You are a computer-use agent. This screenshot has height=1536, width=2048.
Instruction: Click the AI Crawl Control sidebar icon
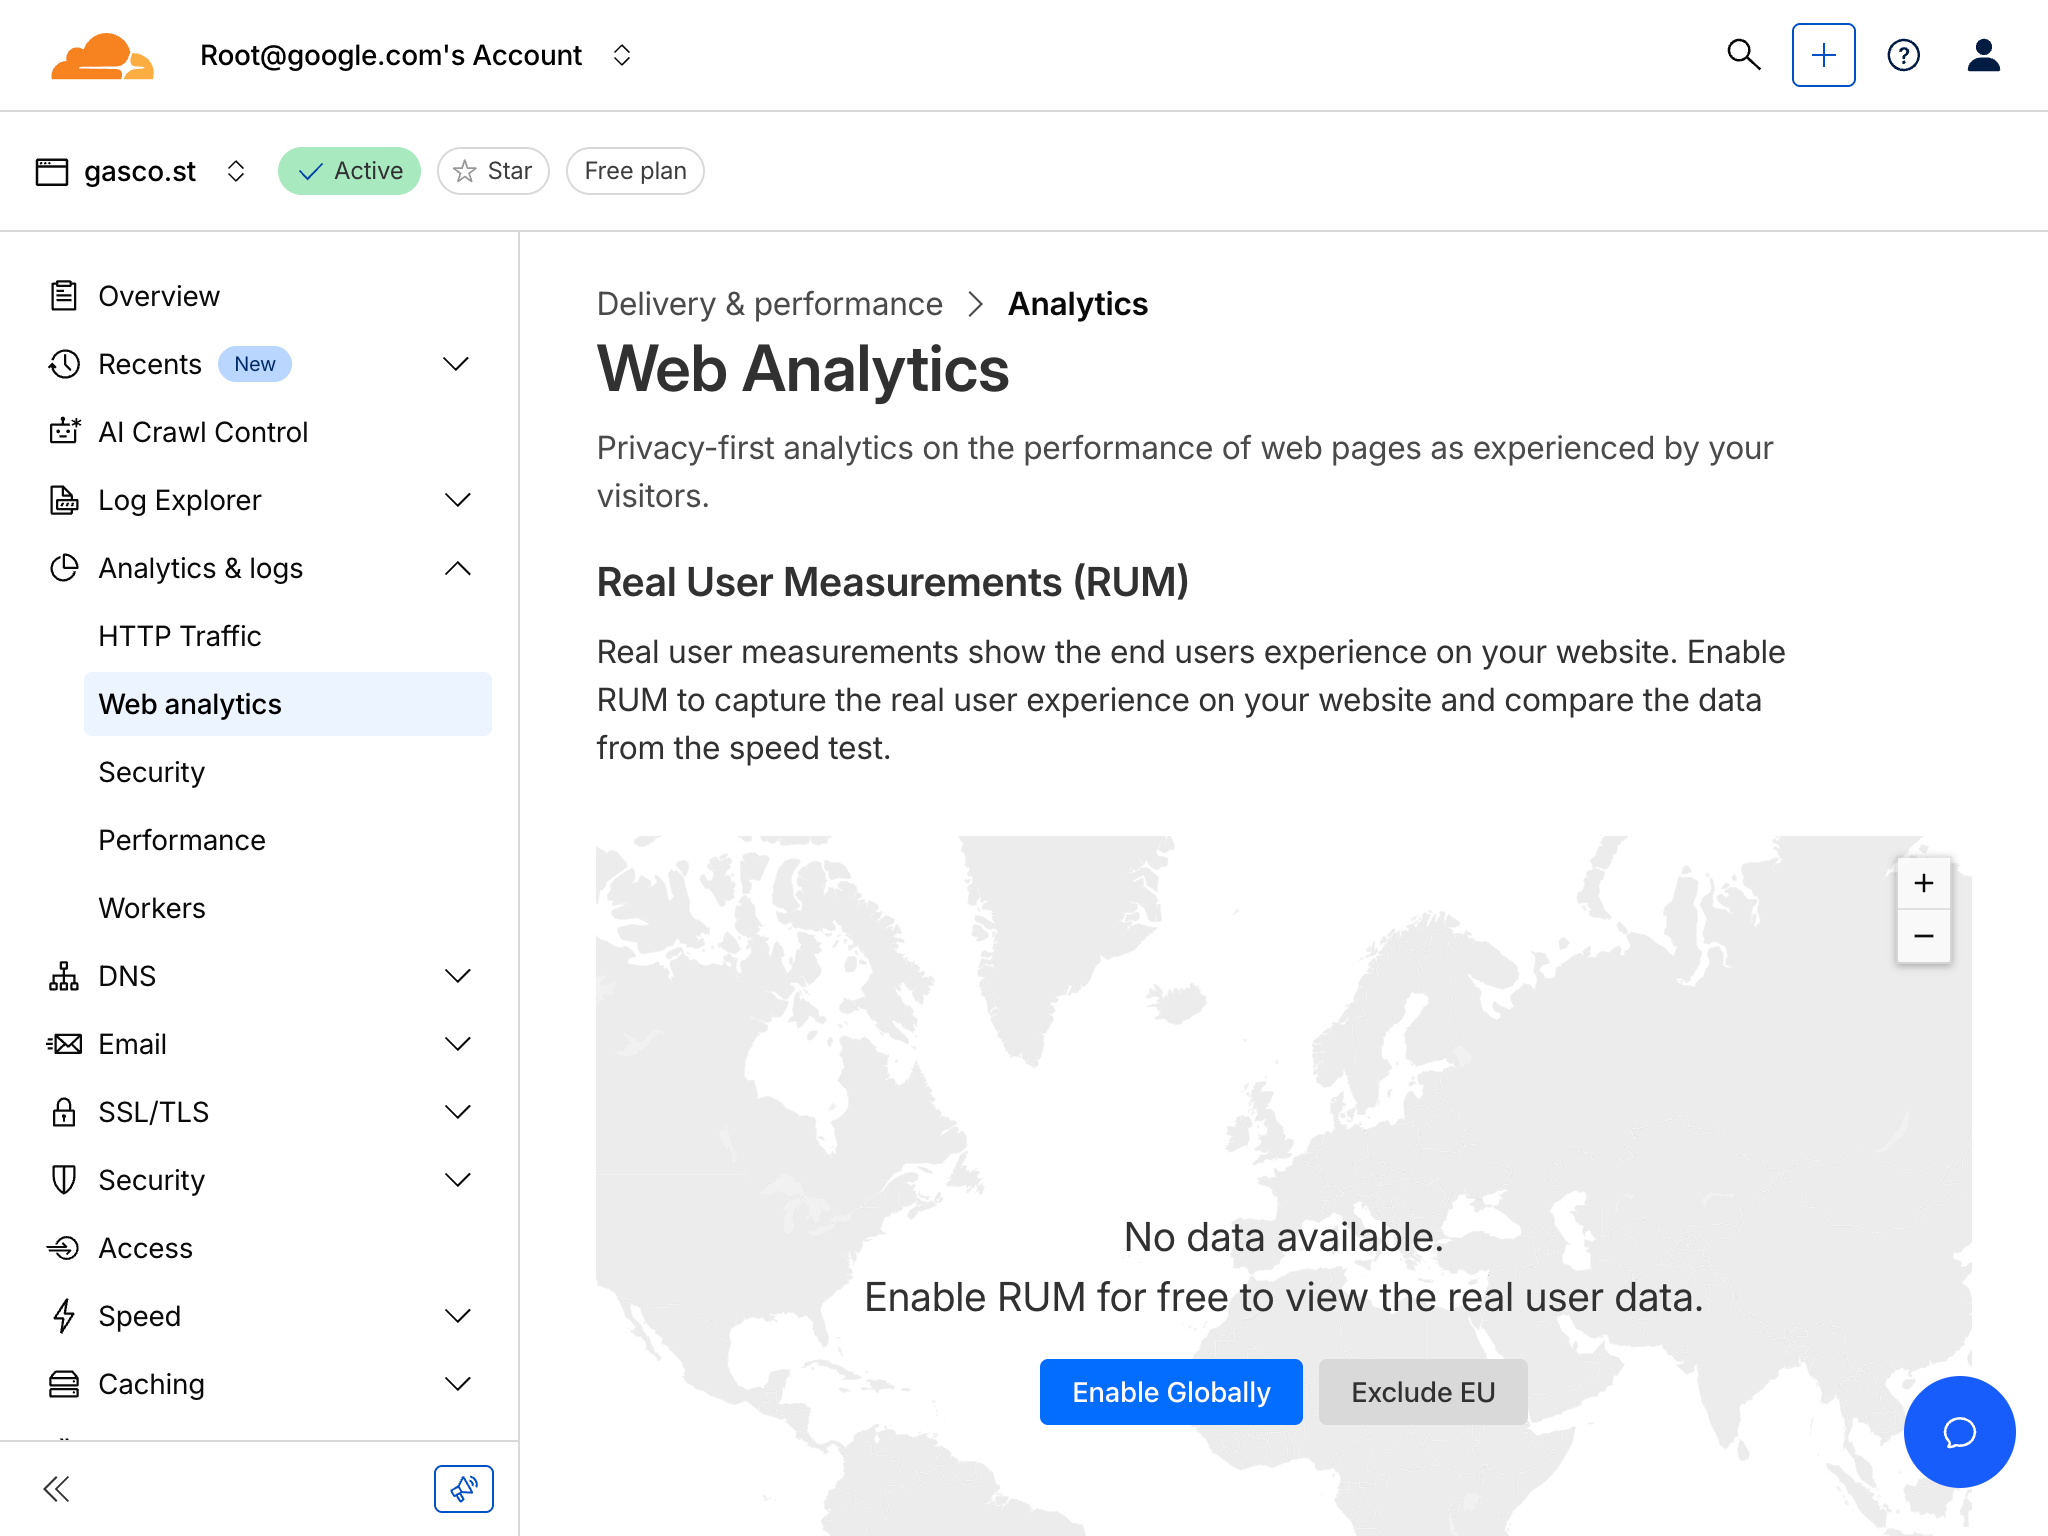[x=64, y=431]
